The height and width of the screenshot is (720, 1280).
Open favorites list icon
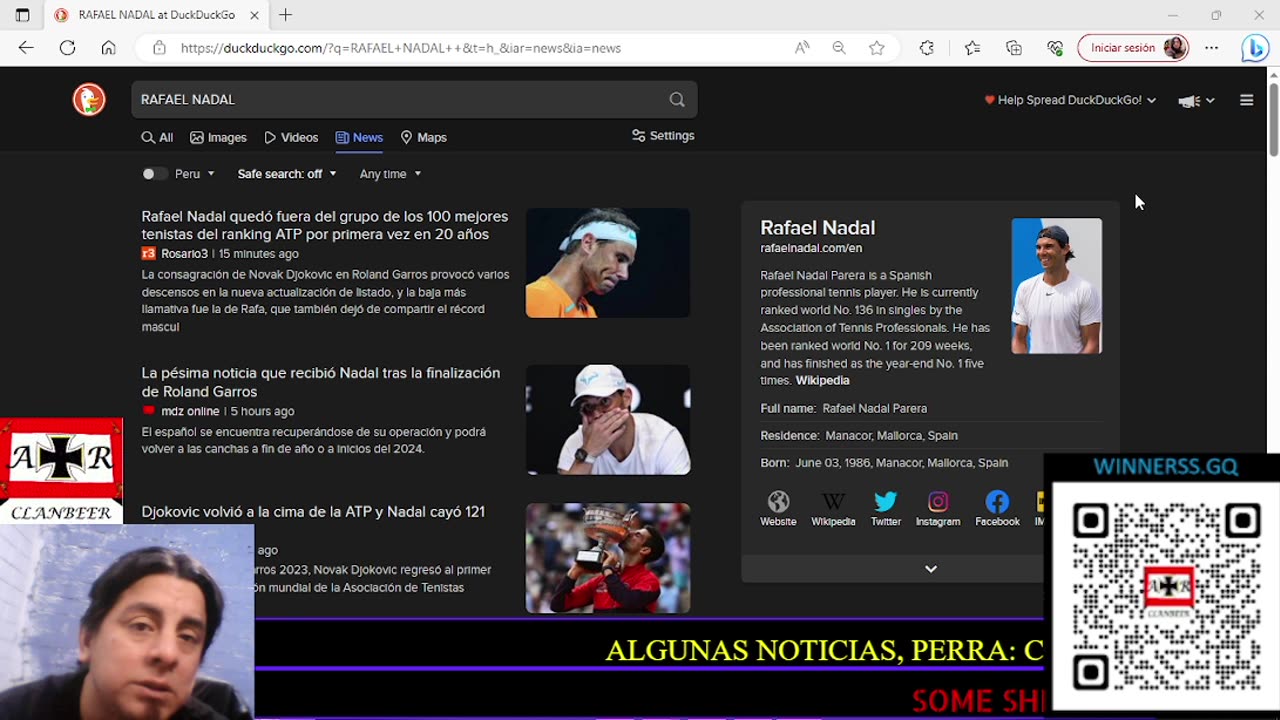pos(972,48)
